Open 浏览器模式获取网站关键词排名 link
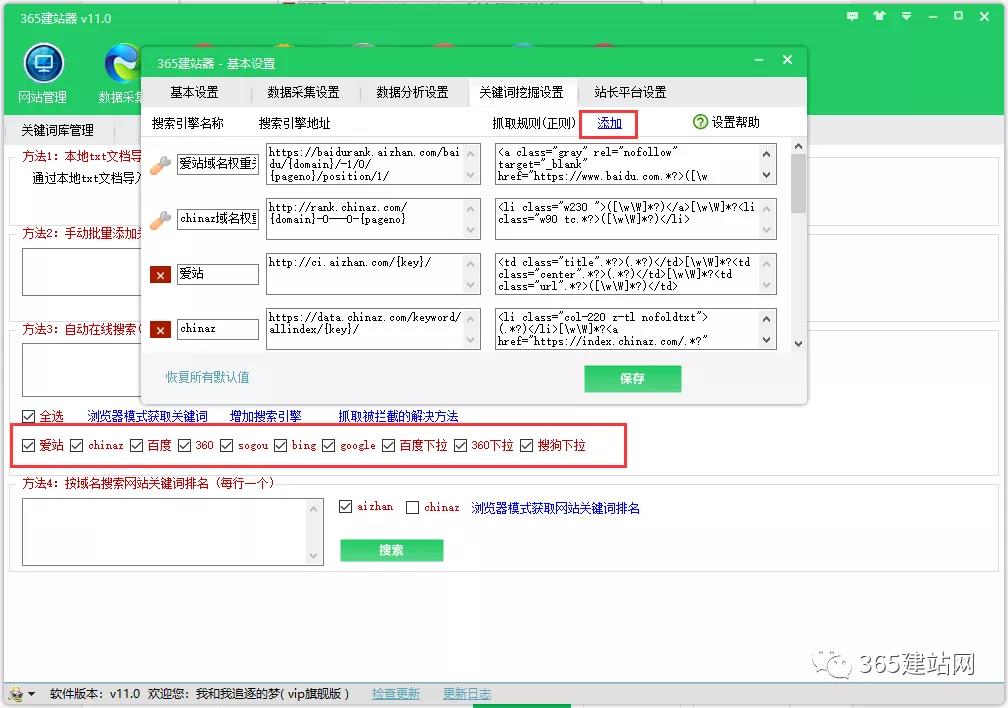The width and height of the screenshot is (1008, 708). [555, 508]
